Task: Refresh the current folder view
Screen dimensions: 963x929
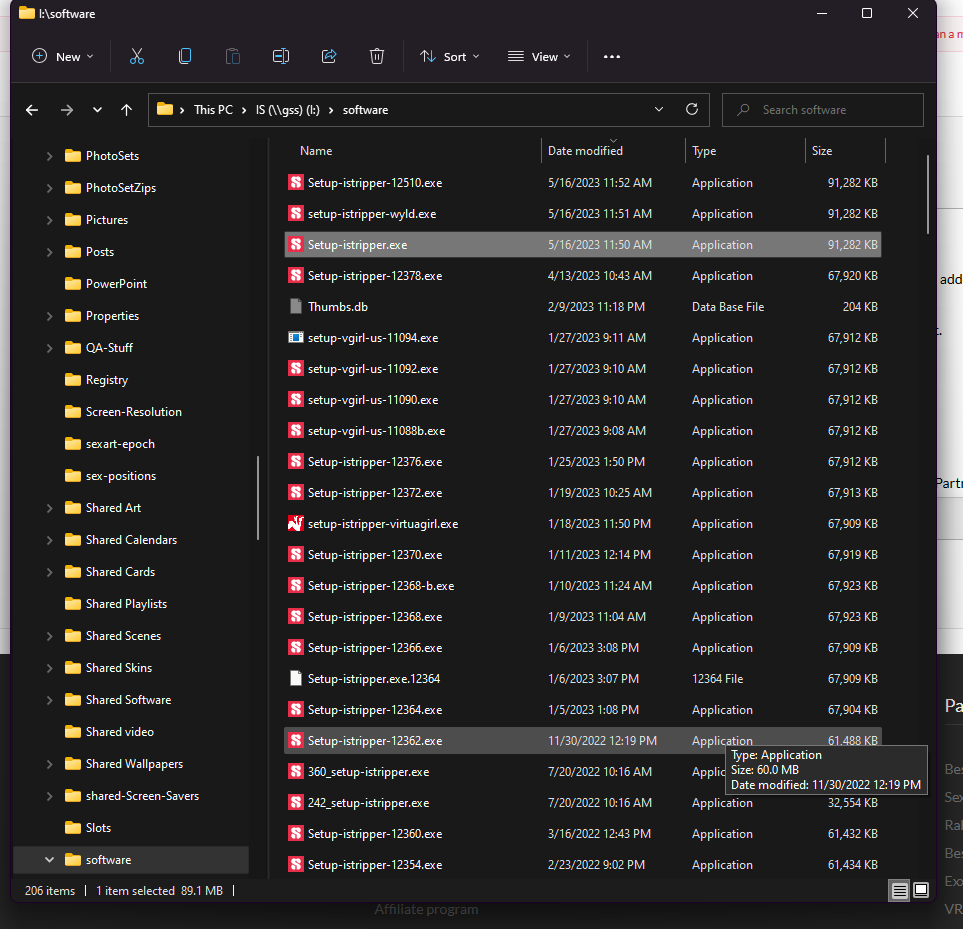Action: click(691, 110)
